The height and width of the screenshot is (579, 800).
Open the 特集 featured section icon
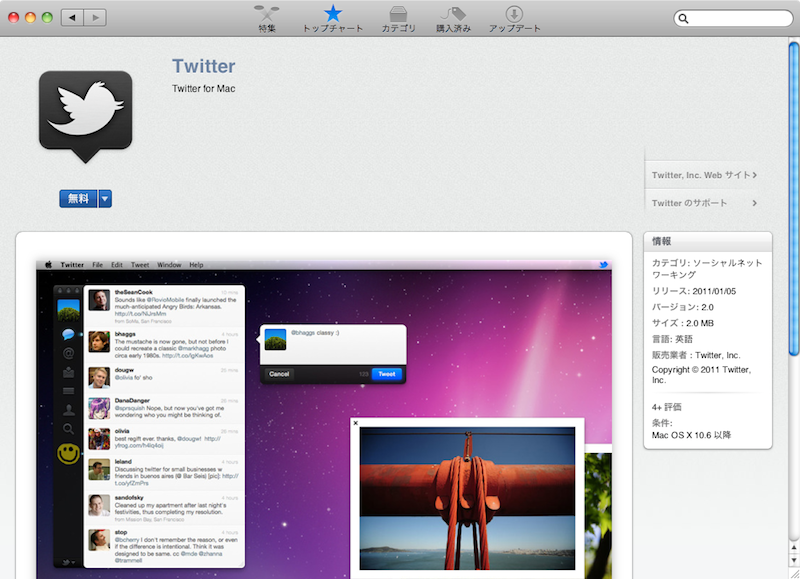coord(267,18)
